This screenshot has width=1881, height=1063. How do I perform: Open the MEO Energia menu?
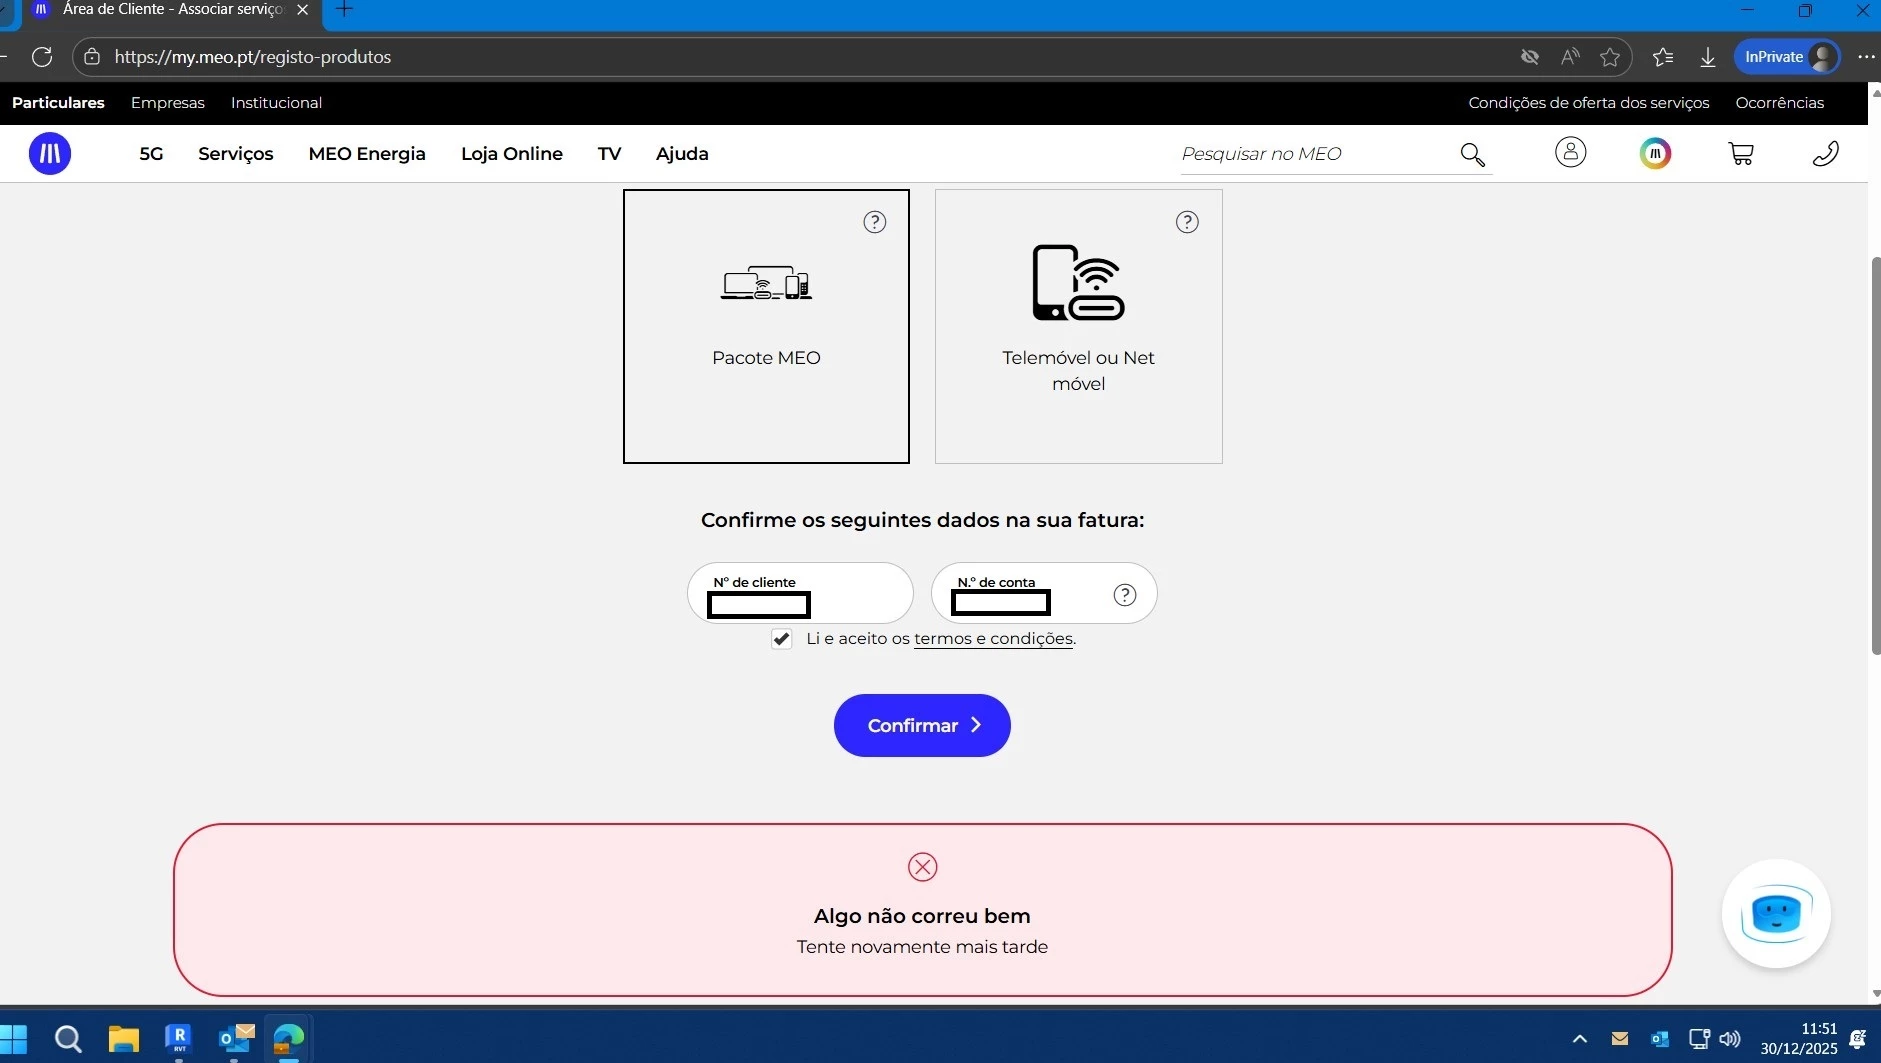367,154
